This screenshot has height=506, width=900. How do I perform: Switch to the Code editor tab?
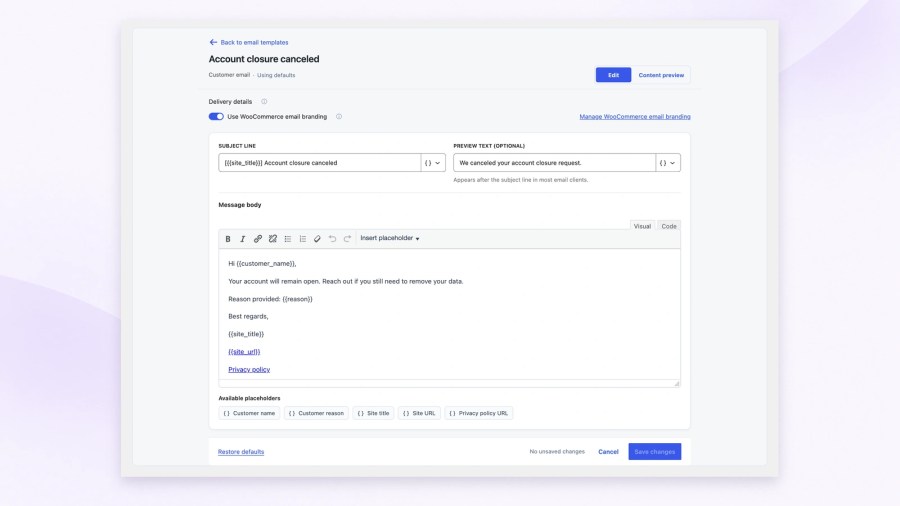point(669,226)
